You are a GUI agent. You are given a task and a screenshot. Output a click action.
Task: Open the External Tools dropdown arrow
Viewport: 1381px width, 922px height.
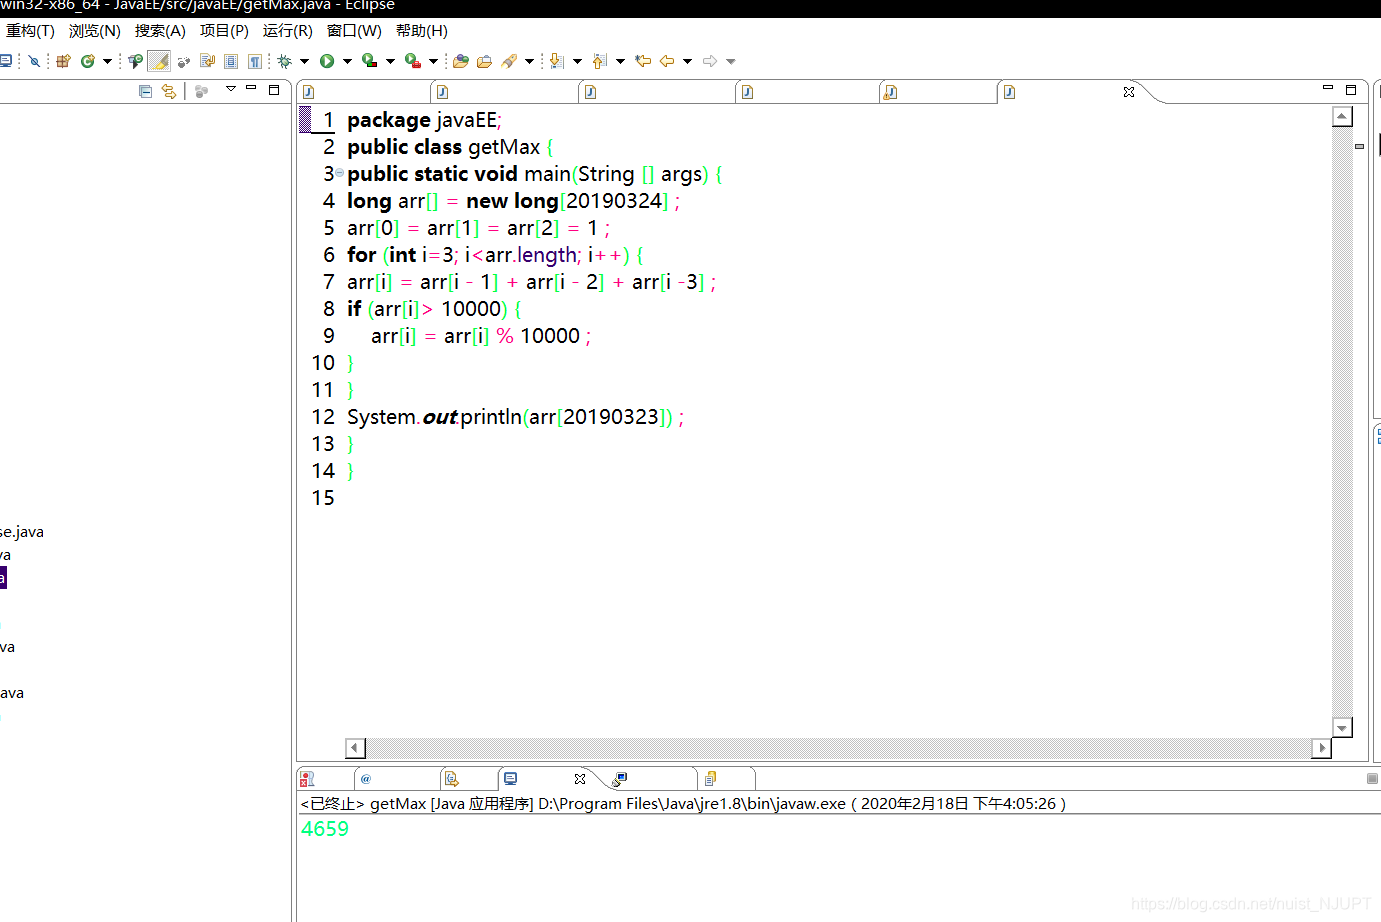[x=433, y=61]
